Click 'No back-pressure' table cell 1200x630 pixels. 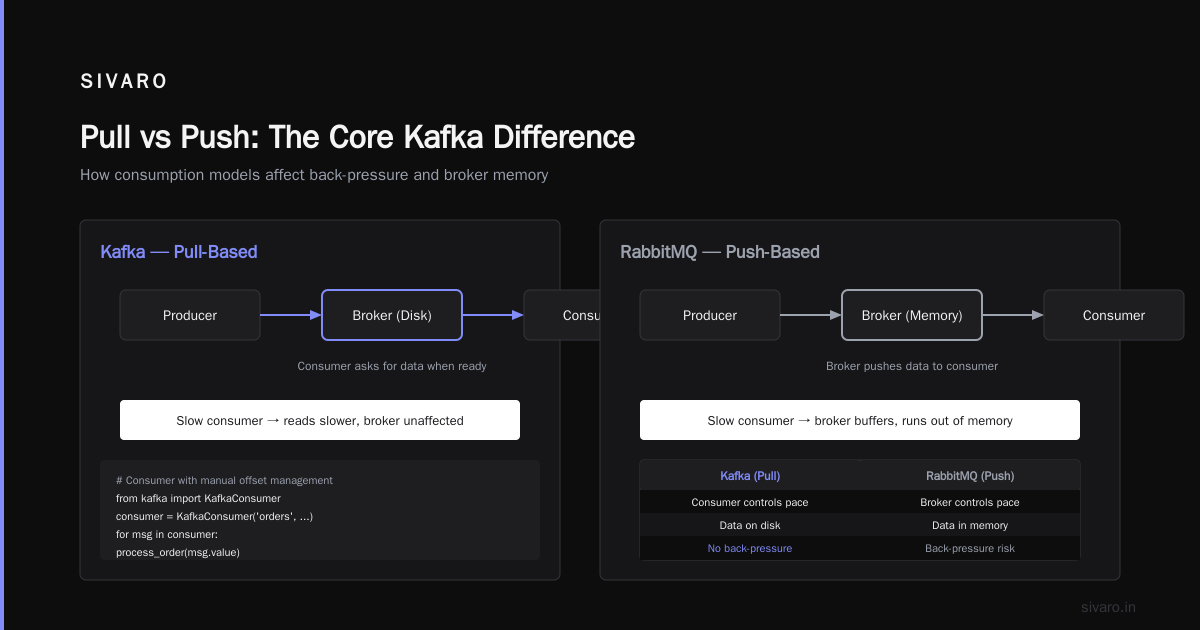pos(750,548)
